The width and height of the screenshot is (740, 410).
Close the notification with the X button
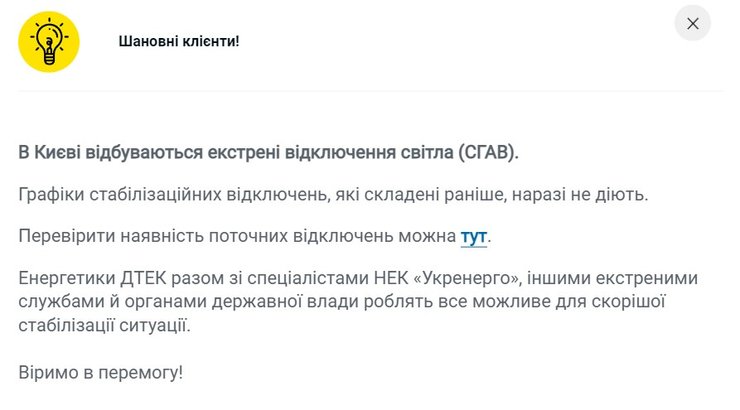692,23
